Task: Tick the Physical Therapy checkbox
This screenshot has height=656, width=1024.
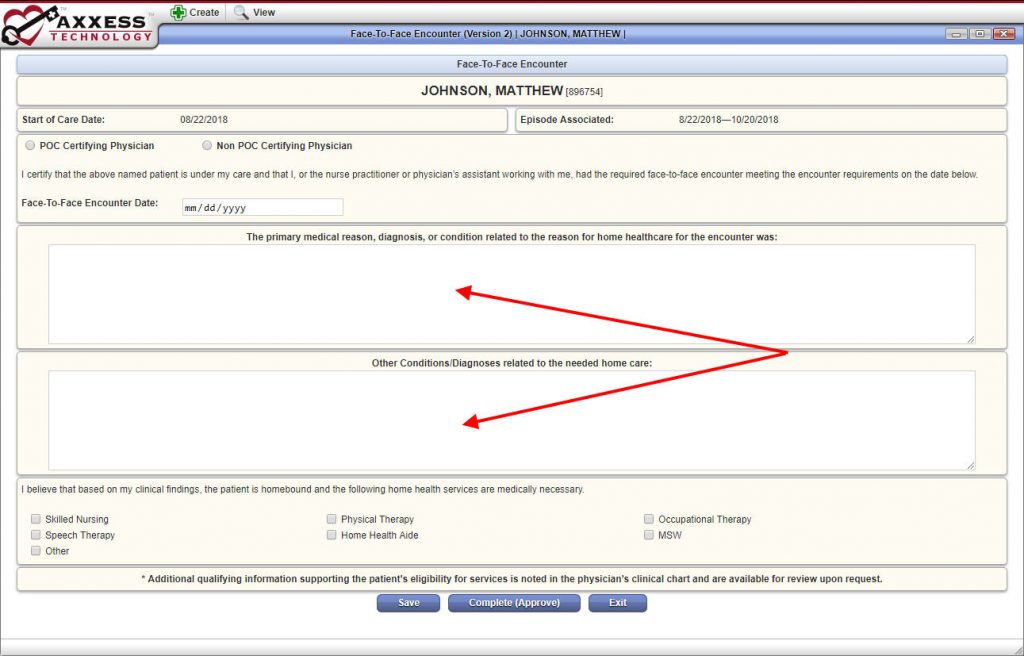Action: (x=332, y=519)
